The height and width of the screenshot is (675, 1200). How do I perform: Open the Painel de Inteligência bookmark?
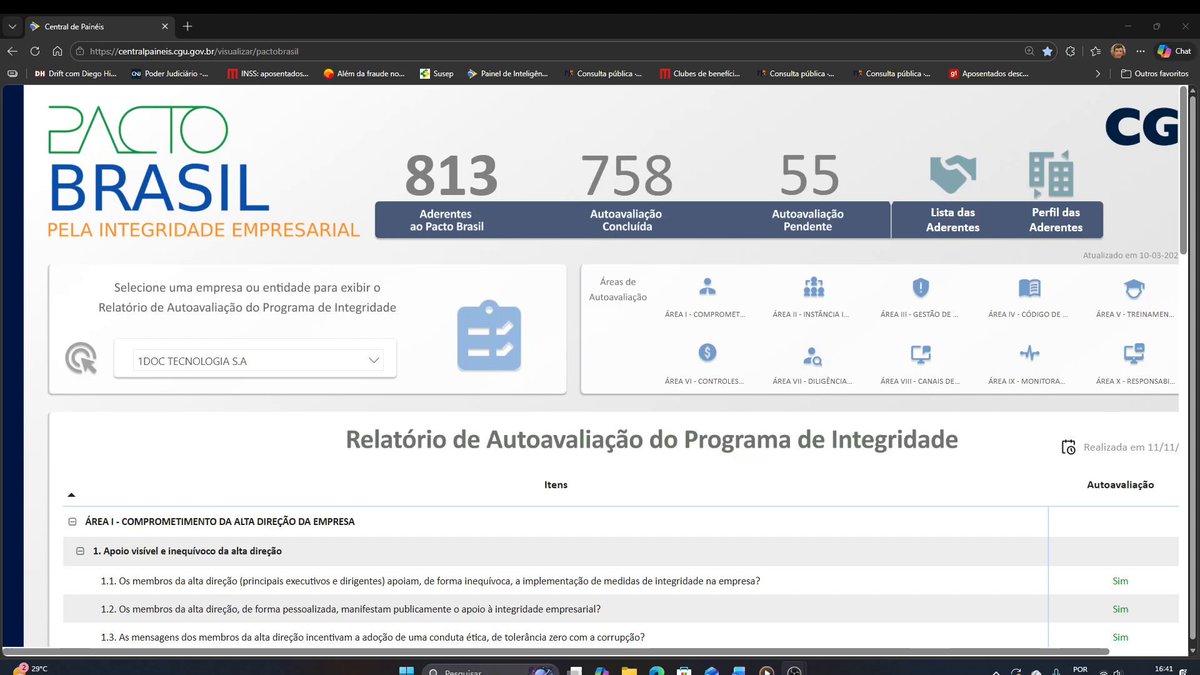point(508,73)
